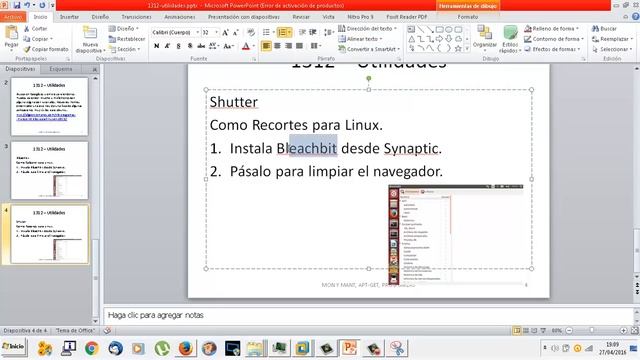640x360 pixels.
Task: Toggle italic K formatting
Action: [167, 46]
